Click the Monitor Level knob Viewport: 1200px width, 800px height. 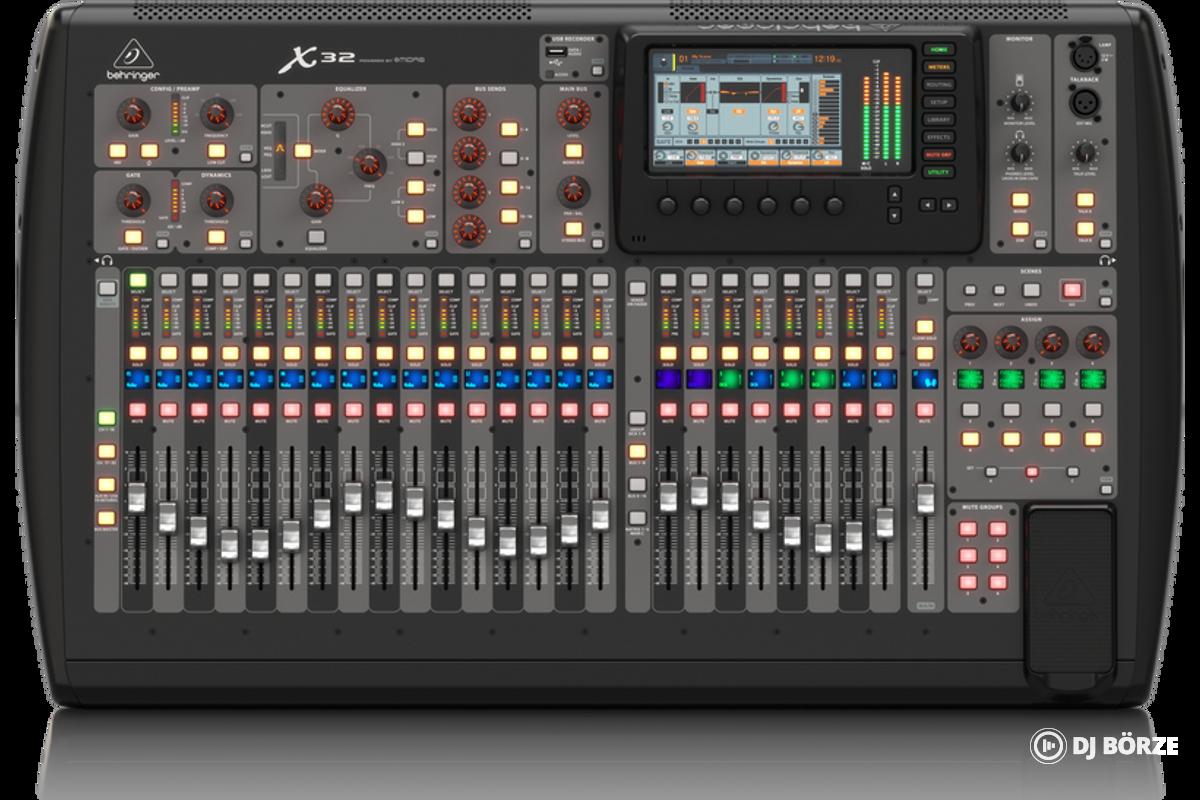coord(1018,102)
